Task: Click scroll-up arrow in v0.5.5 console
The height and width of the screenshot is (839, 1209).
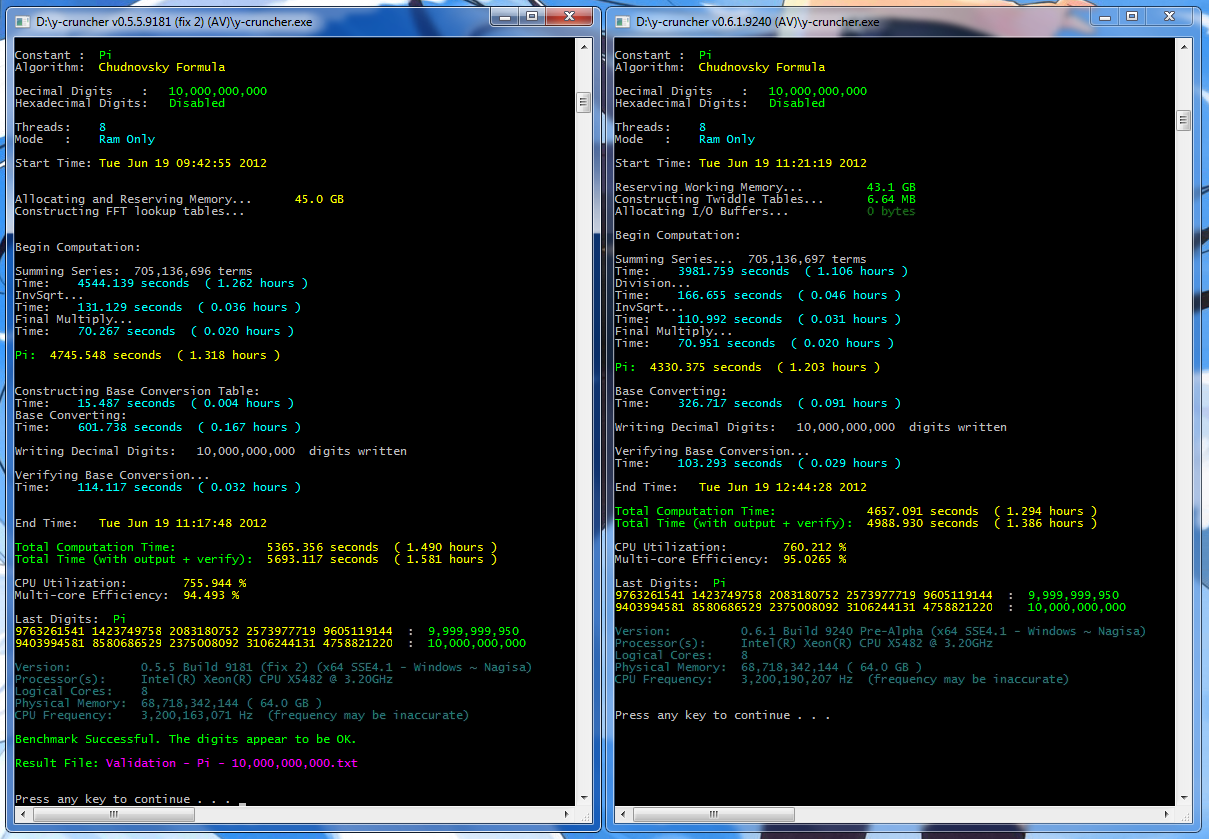Action: 583,45
